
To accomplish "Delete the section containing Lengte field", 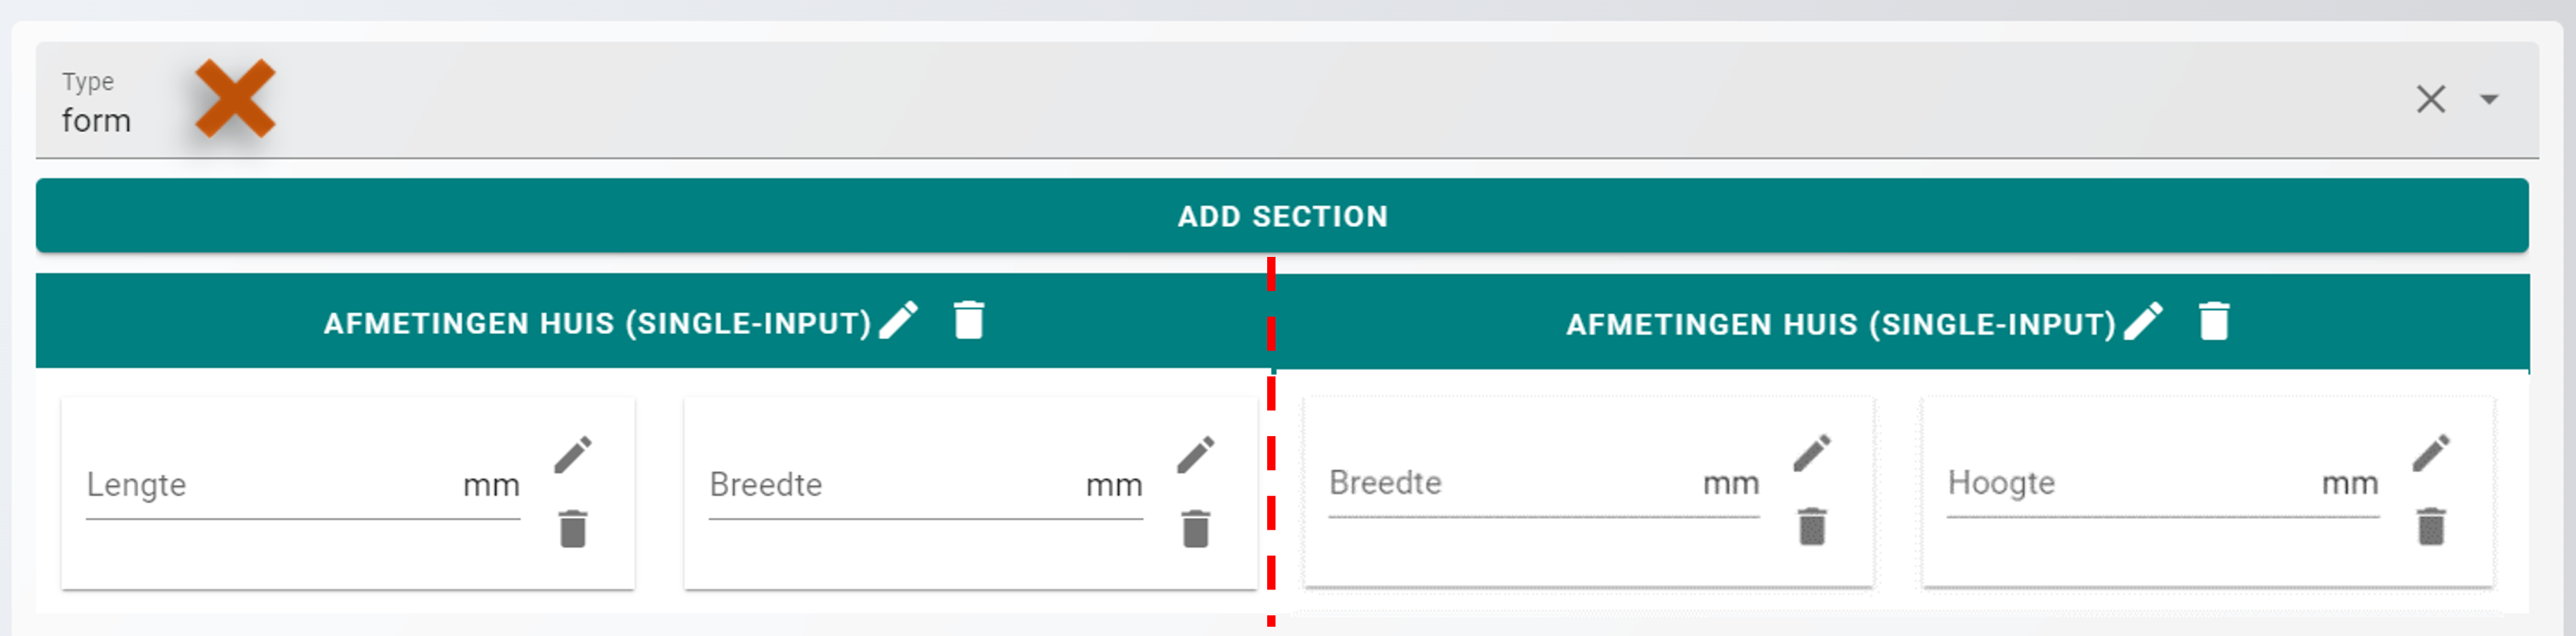I will pos(968,321).
